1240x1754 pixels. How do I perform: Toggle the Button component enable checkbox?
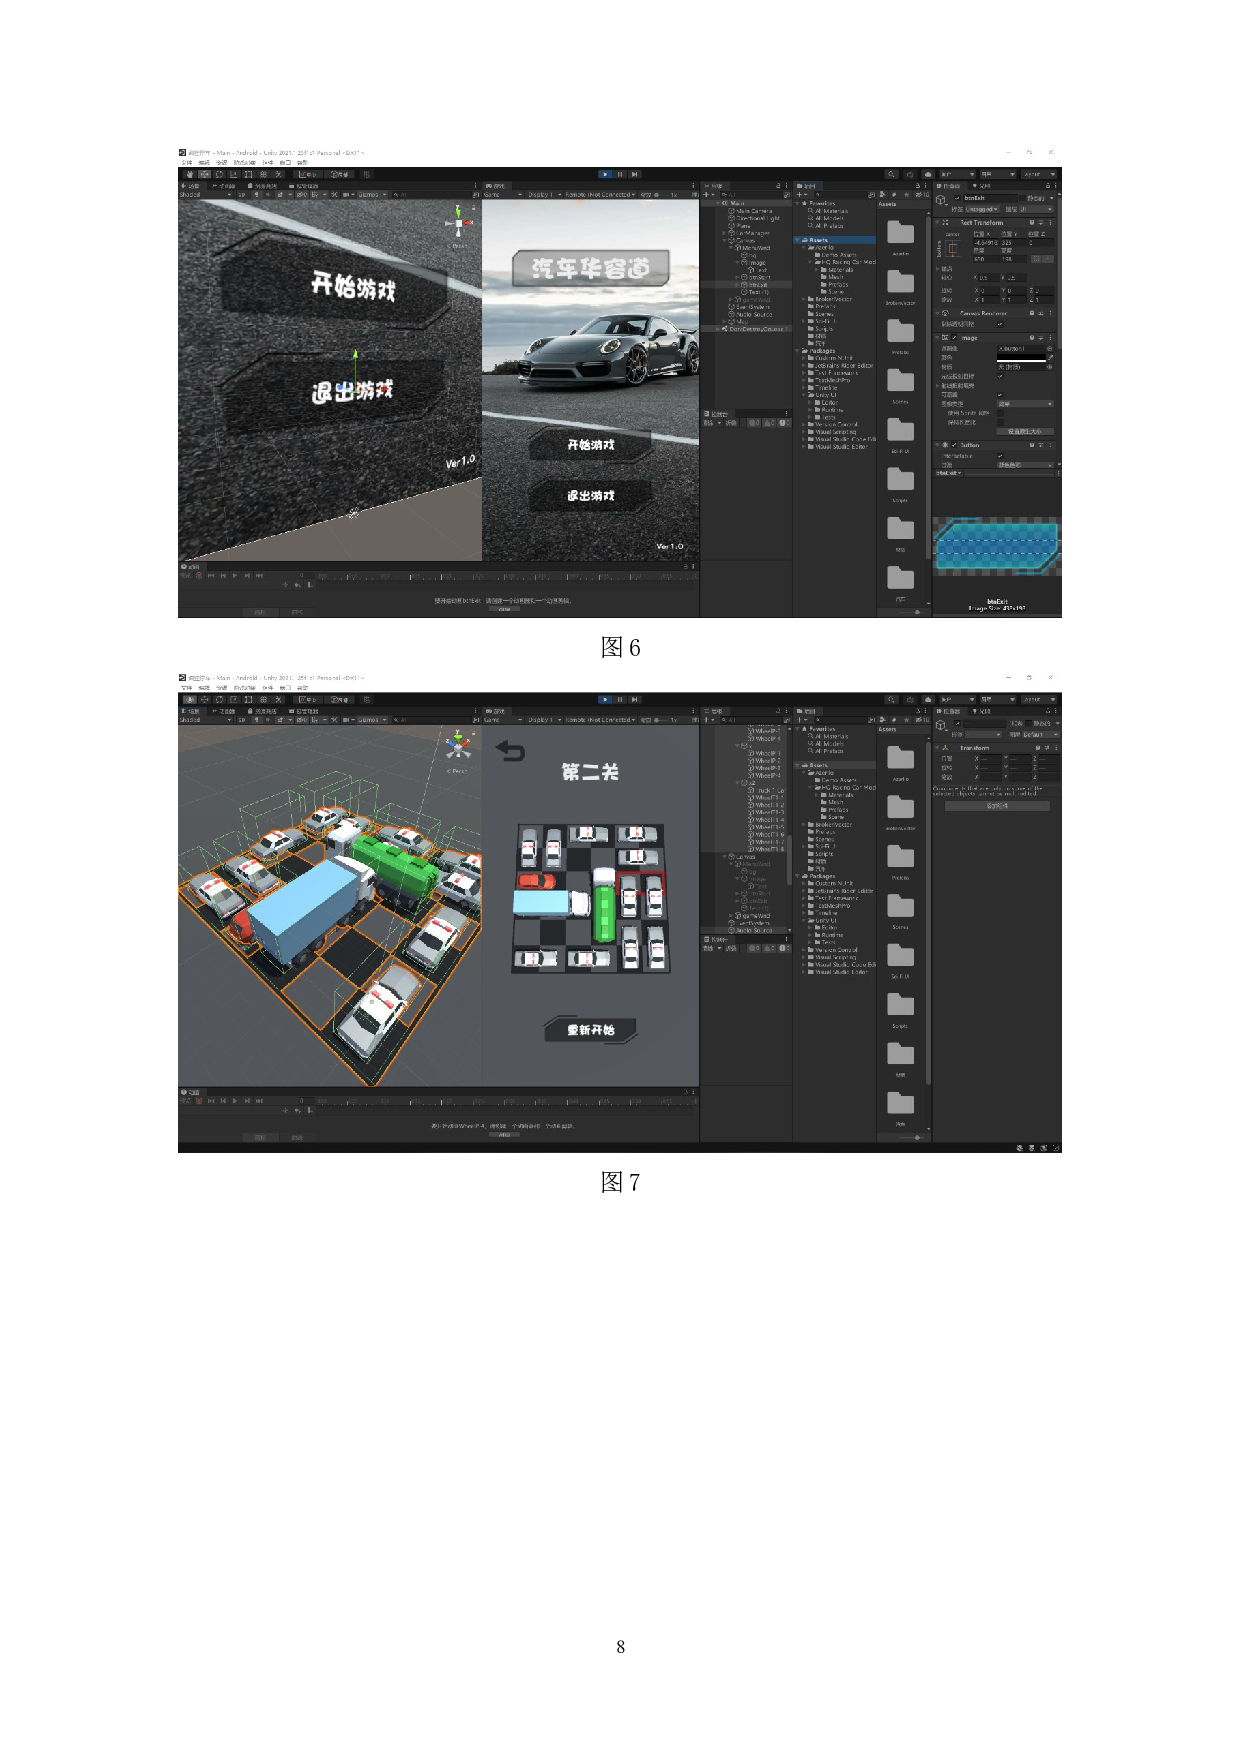pyautogui.click(x=955, y=445)
